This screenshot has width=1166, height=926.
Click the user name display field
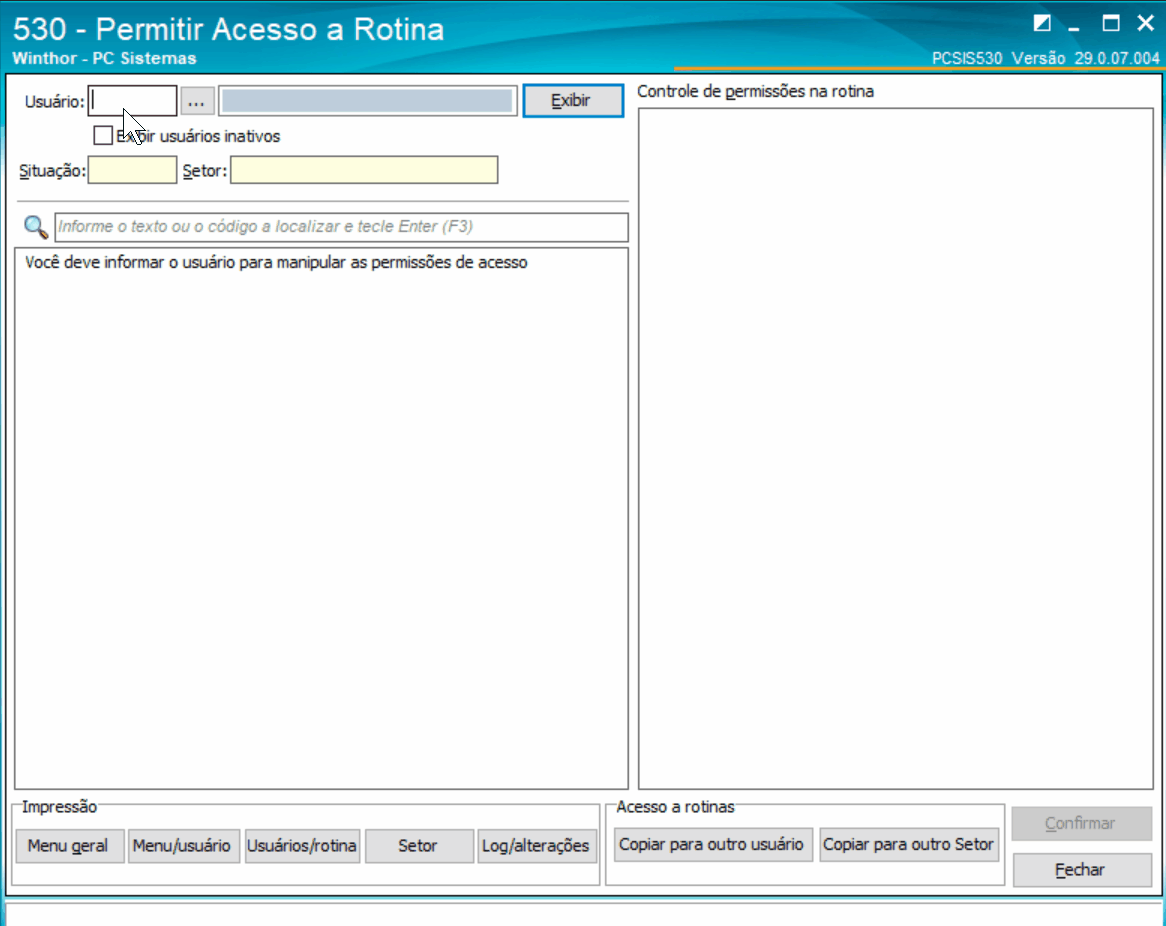coord(367,101)
